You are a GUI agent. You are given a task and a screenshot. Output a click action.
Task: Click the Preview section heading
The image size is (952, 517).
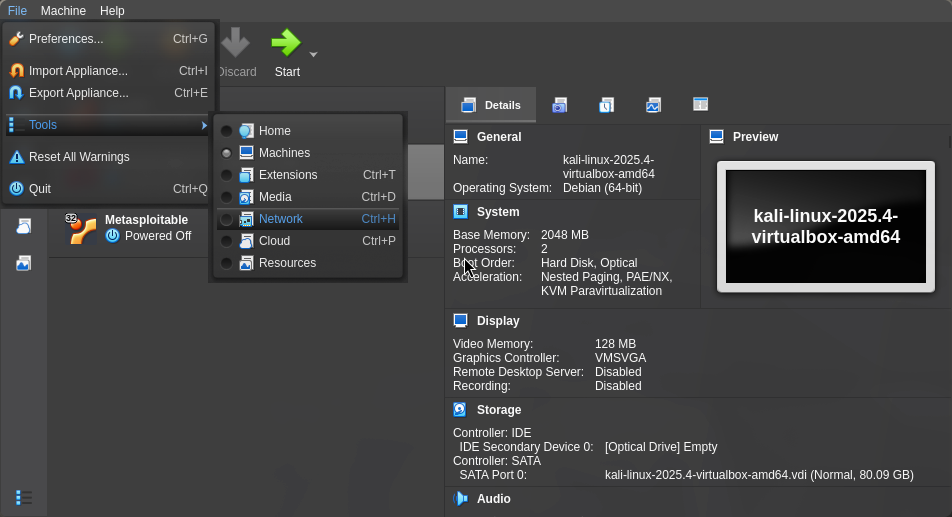tap(755, 137)
